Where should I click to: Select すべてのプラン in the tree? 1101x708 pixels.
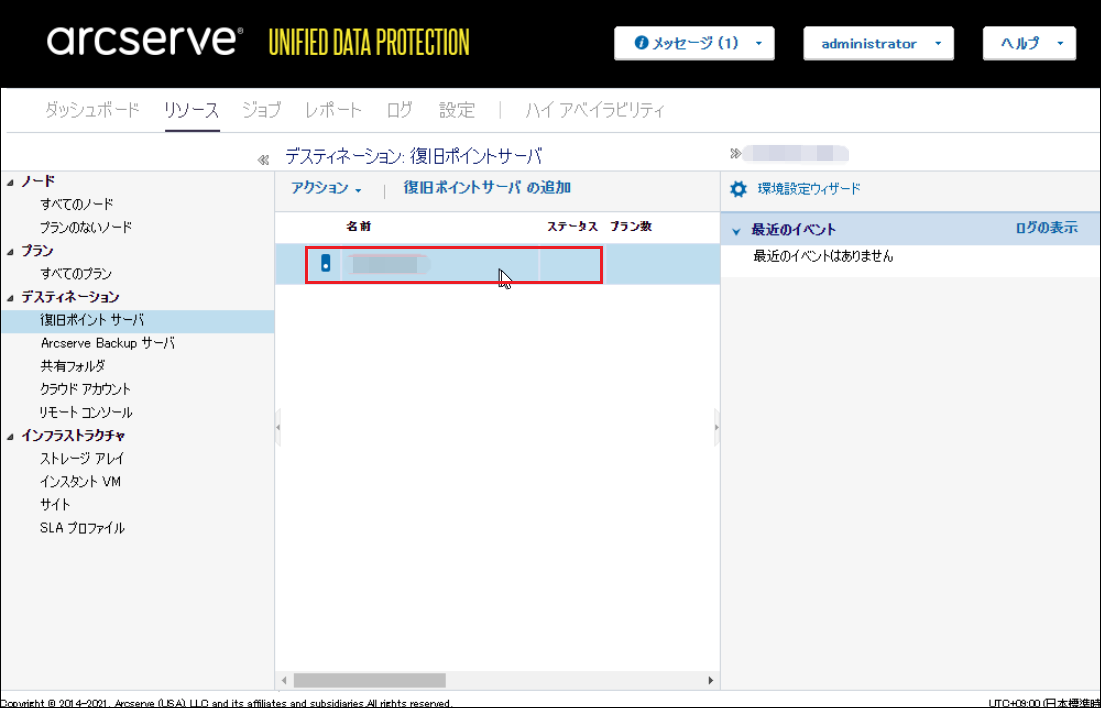coord(76,274)
